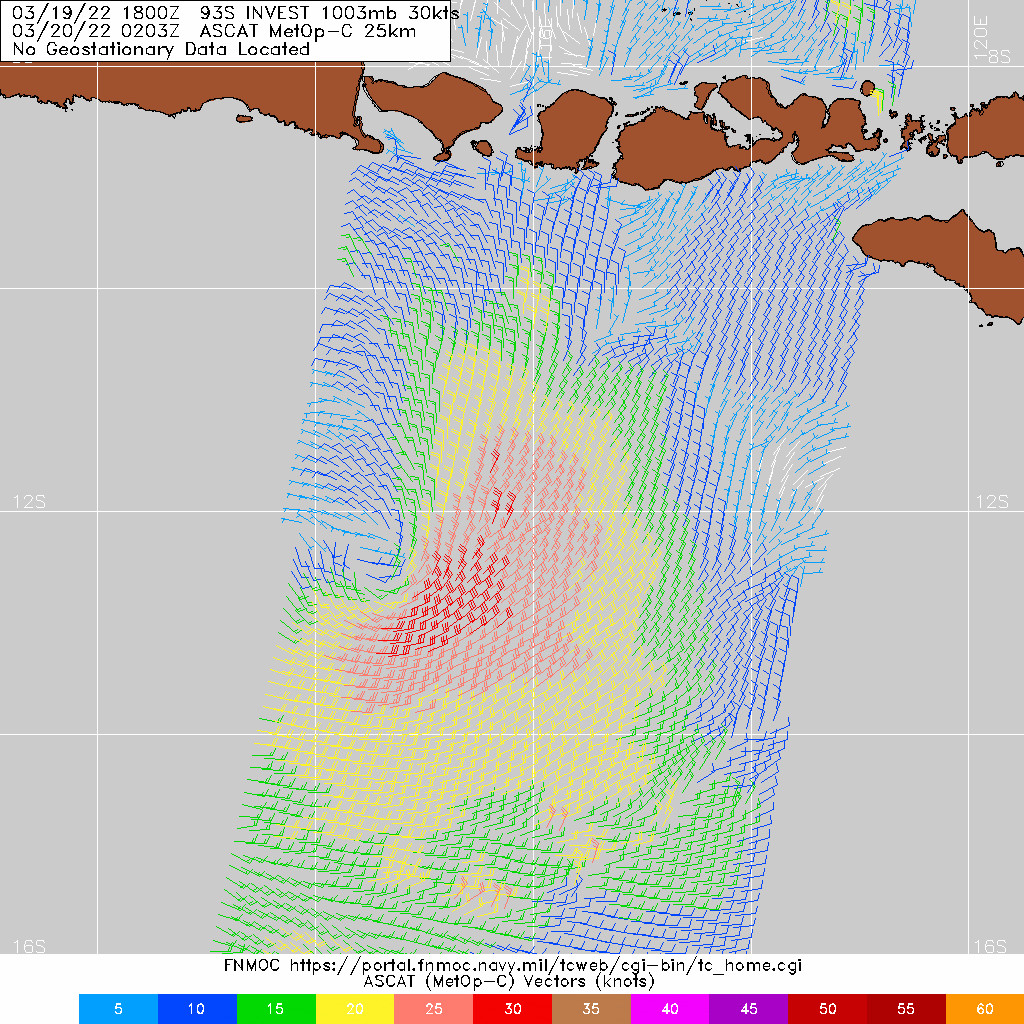Select the 60 knots orange legend swatch

click(x=984, y=1009)
